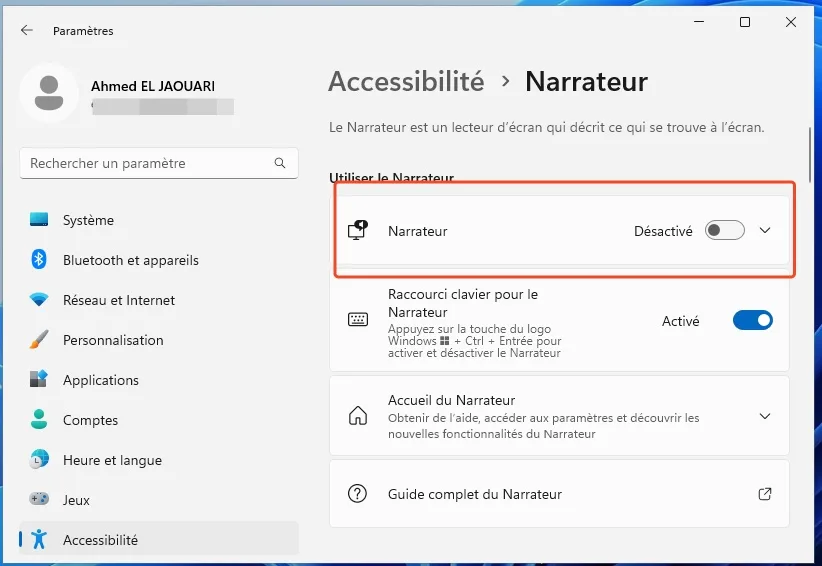The image size is (822, 566).
Task: Open Heure et langue settings
Action: click(159, 460)
